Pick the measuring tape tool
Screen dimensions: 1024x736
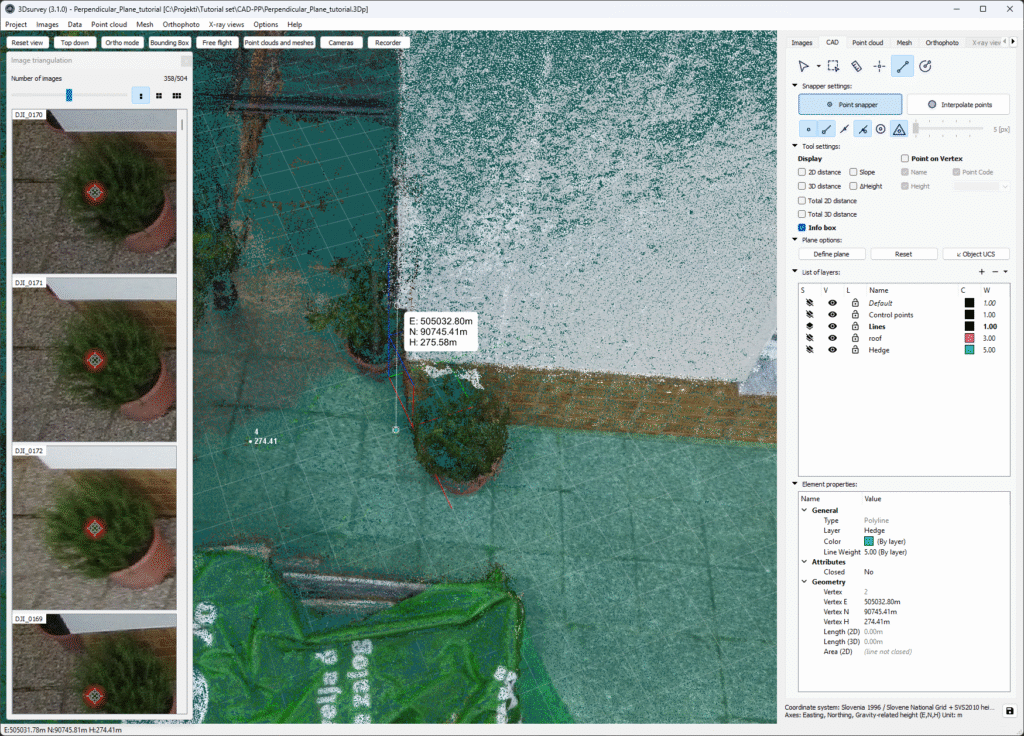pos(856,66)
